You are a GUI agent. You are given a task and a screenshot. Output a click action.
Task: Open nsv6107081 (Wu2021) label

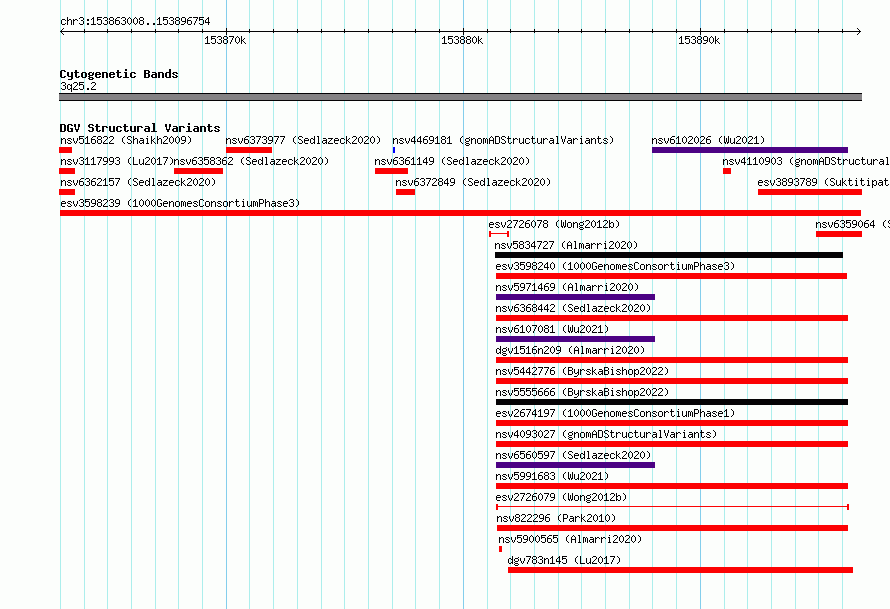(x=552, y=329)
